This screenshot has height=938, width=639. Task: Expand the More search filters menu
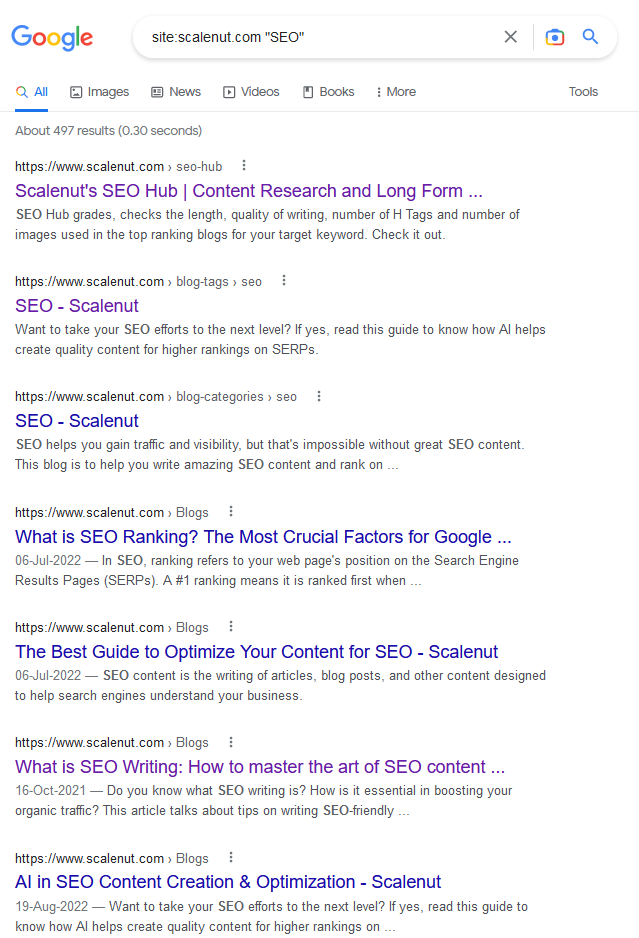coord(396,92)
